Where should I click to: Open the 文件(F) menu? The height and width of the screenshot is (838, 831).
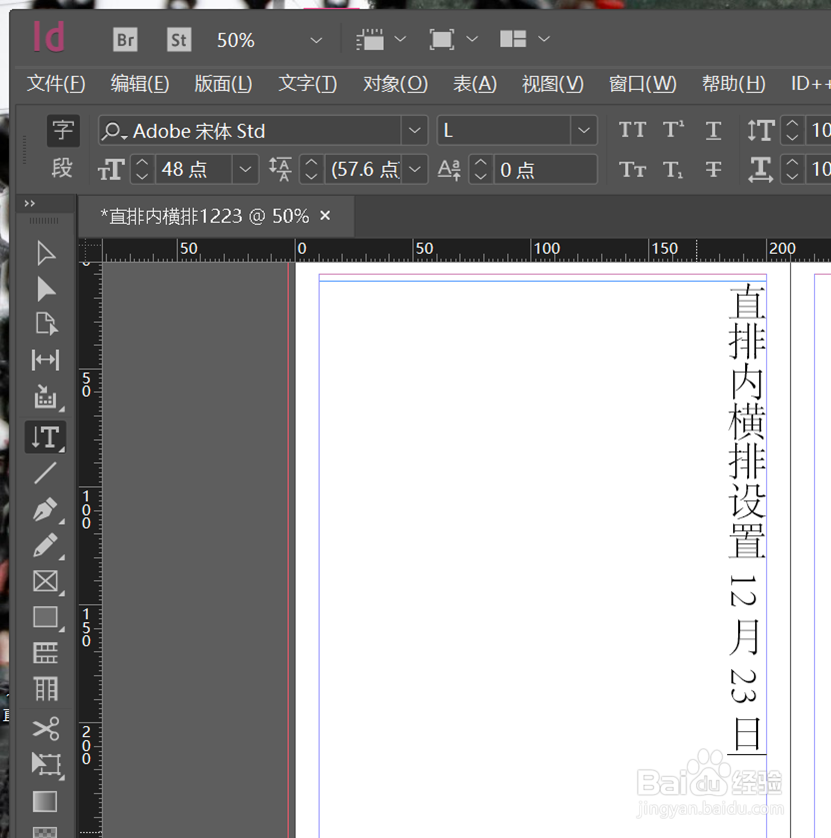[56, 84]
